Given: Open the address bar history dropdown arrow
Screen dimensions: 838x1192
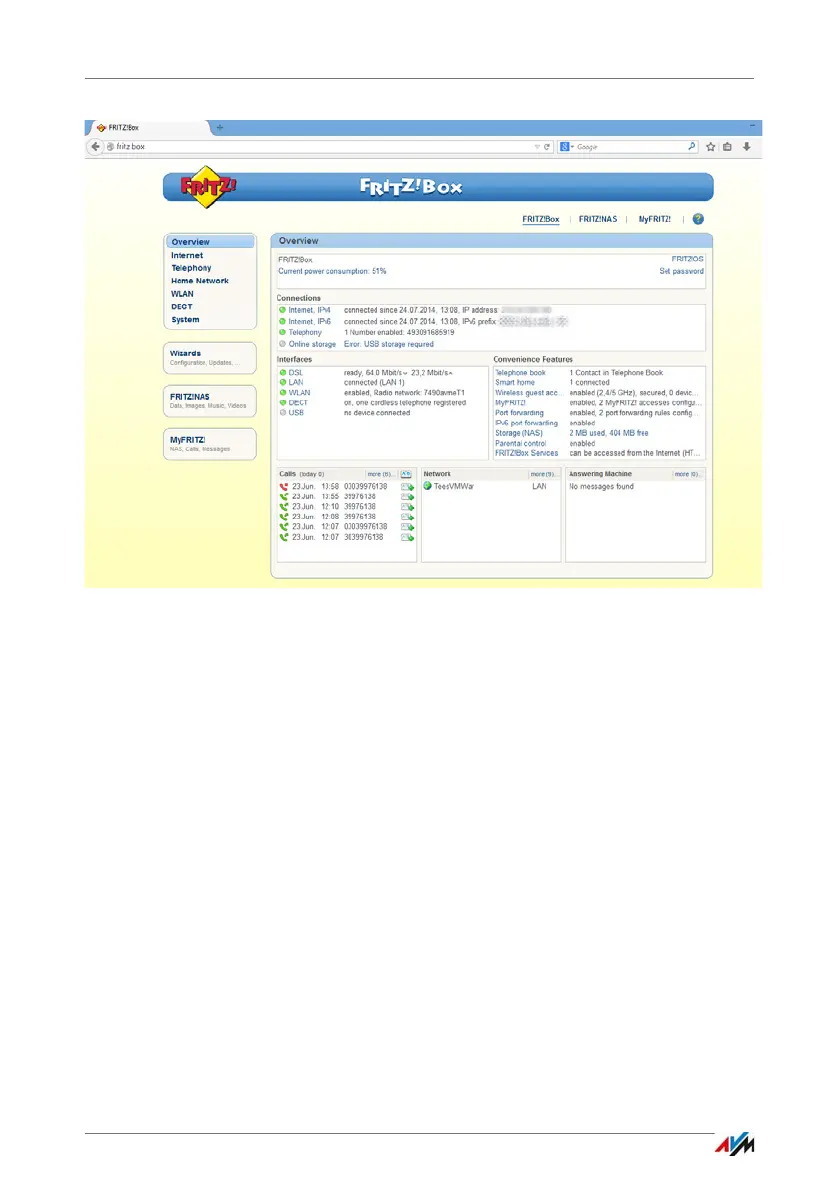Looking at the screenshot, I should tap(537, 147).
